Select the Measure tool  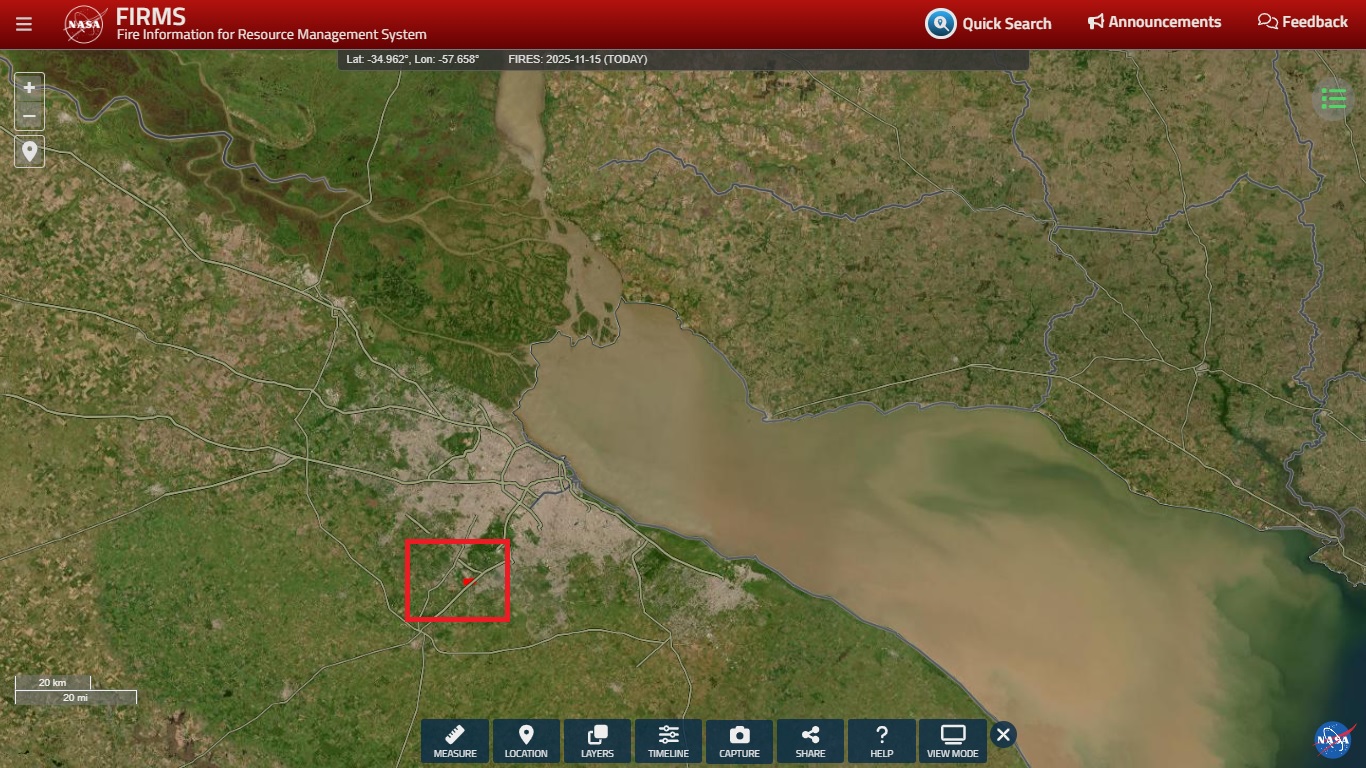(x=455, y=741)
